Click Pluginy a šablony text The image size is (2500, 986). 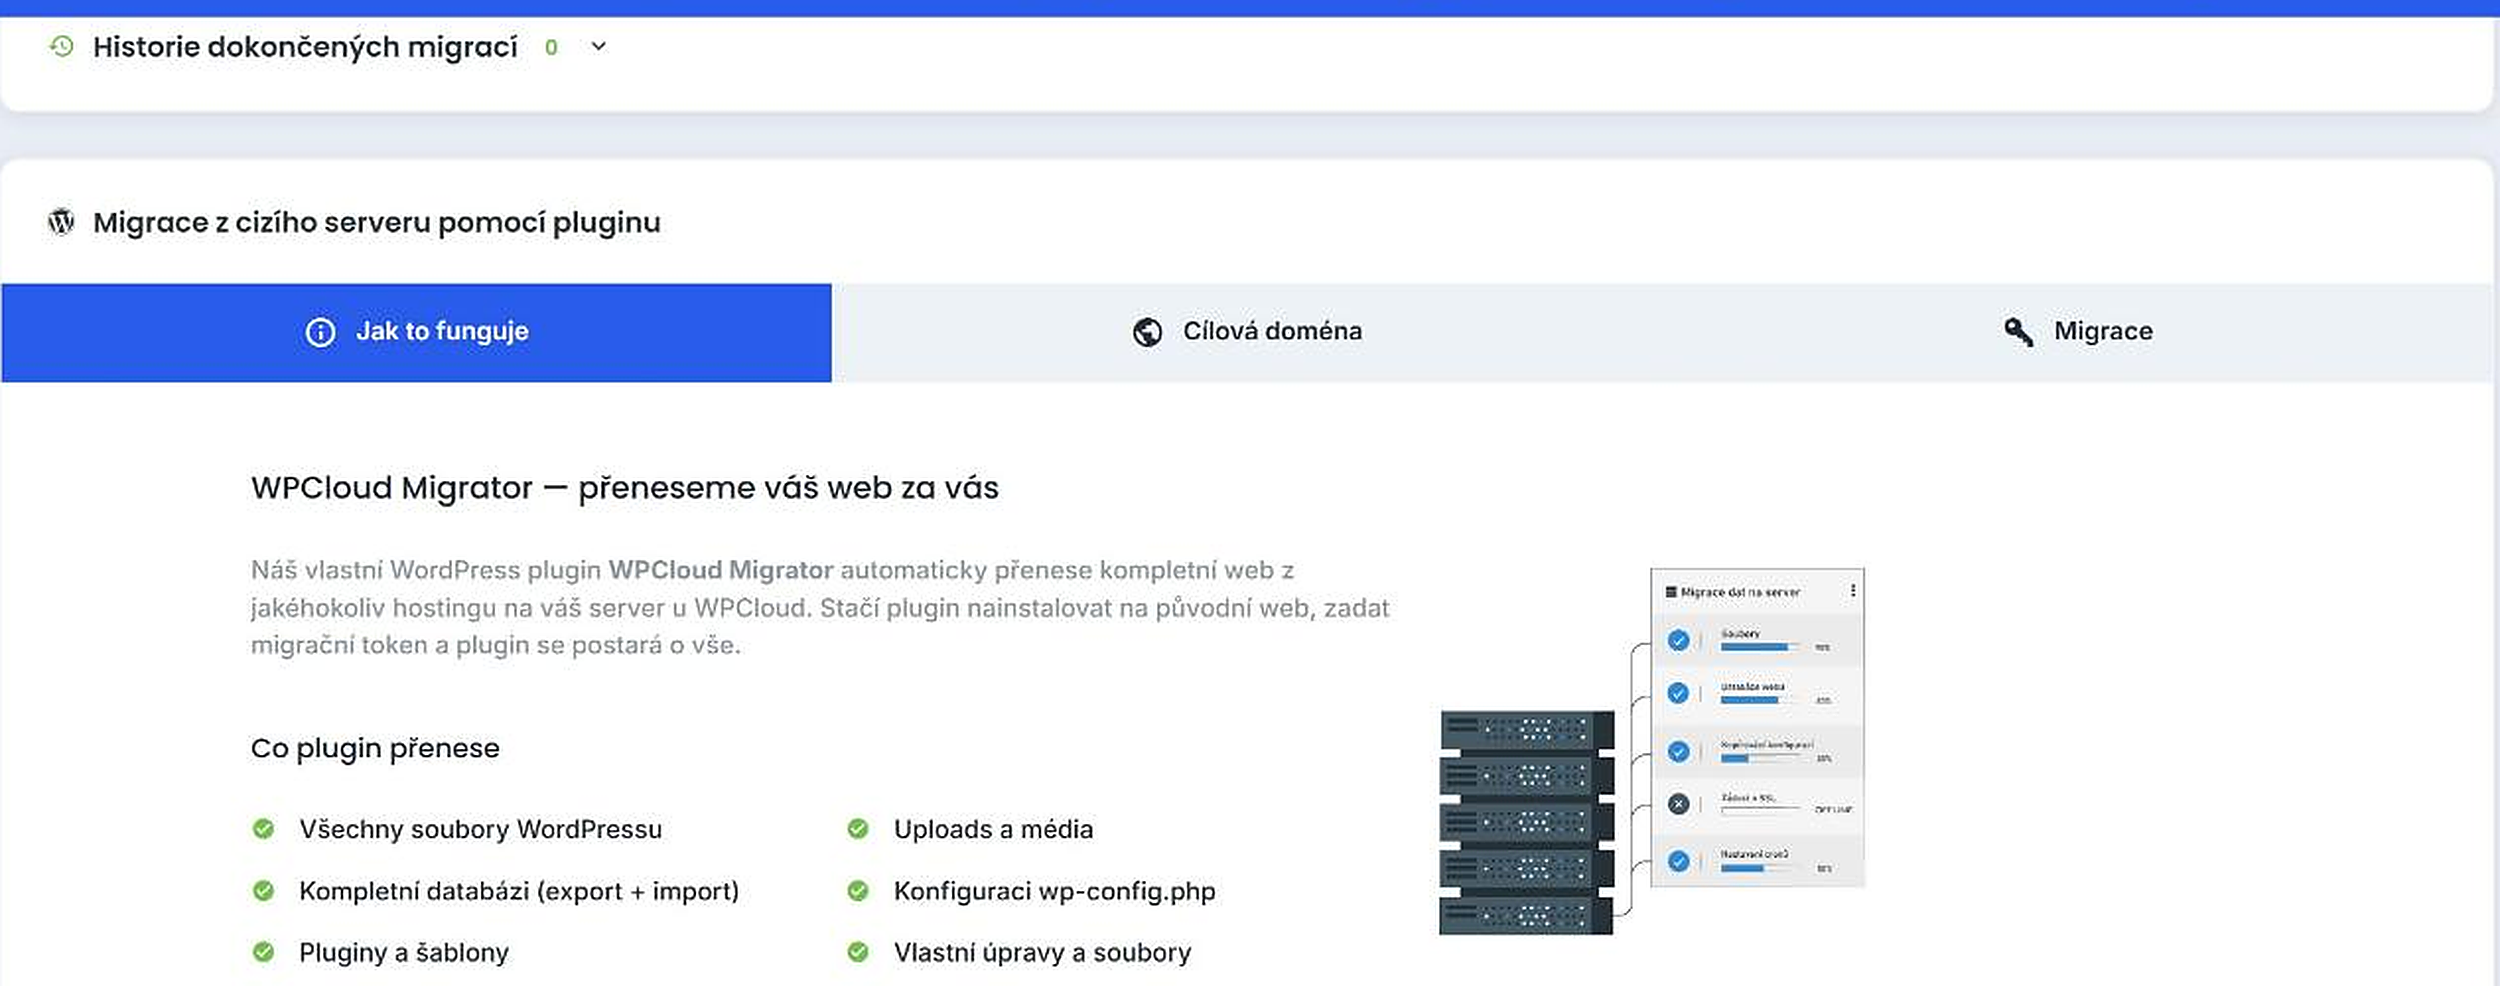[x=404, y=953]
